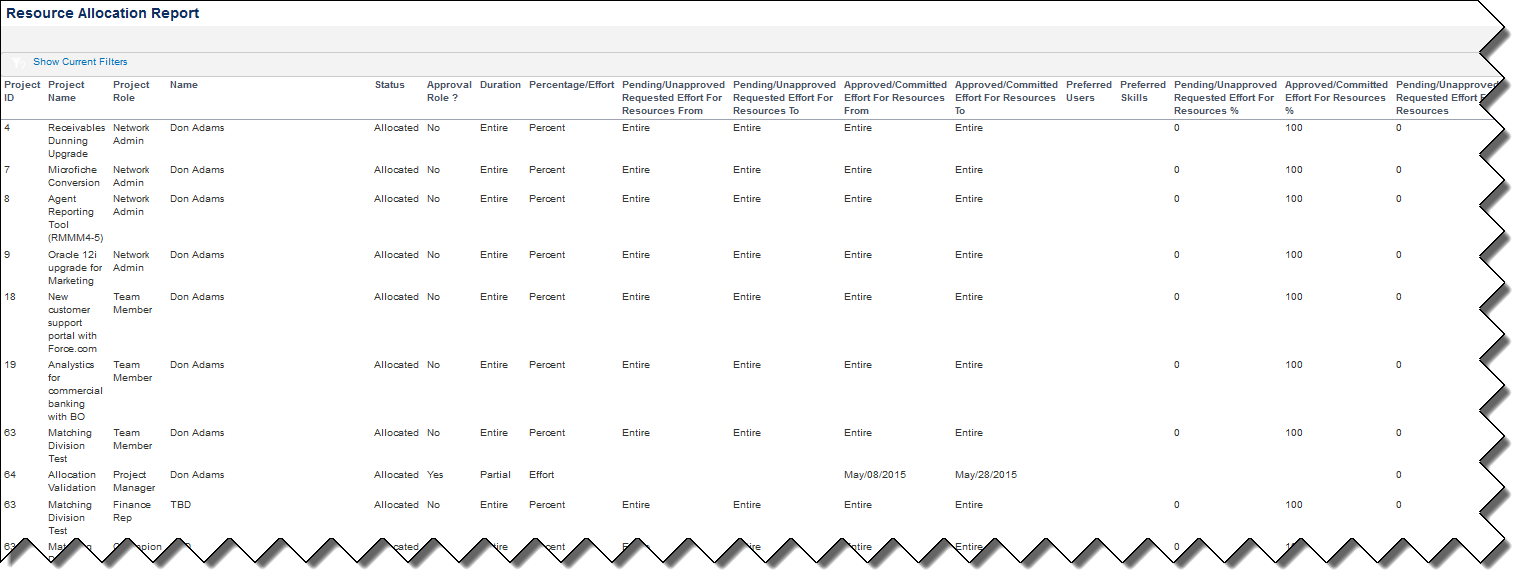Open project ID 18 link
Screen dimensions: 1520x579
10,297
